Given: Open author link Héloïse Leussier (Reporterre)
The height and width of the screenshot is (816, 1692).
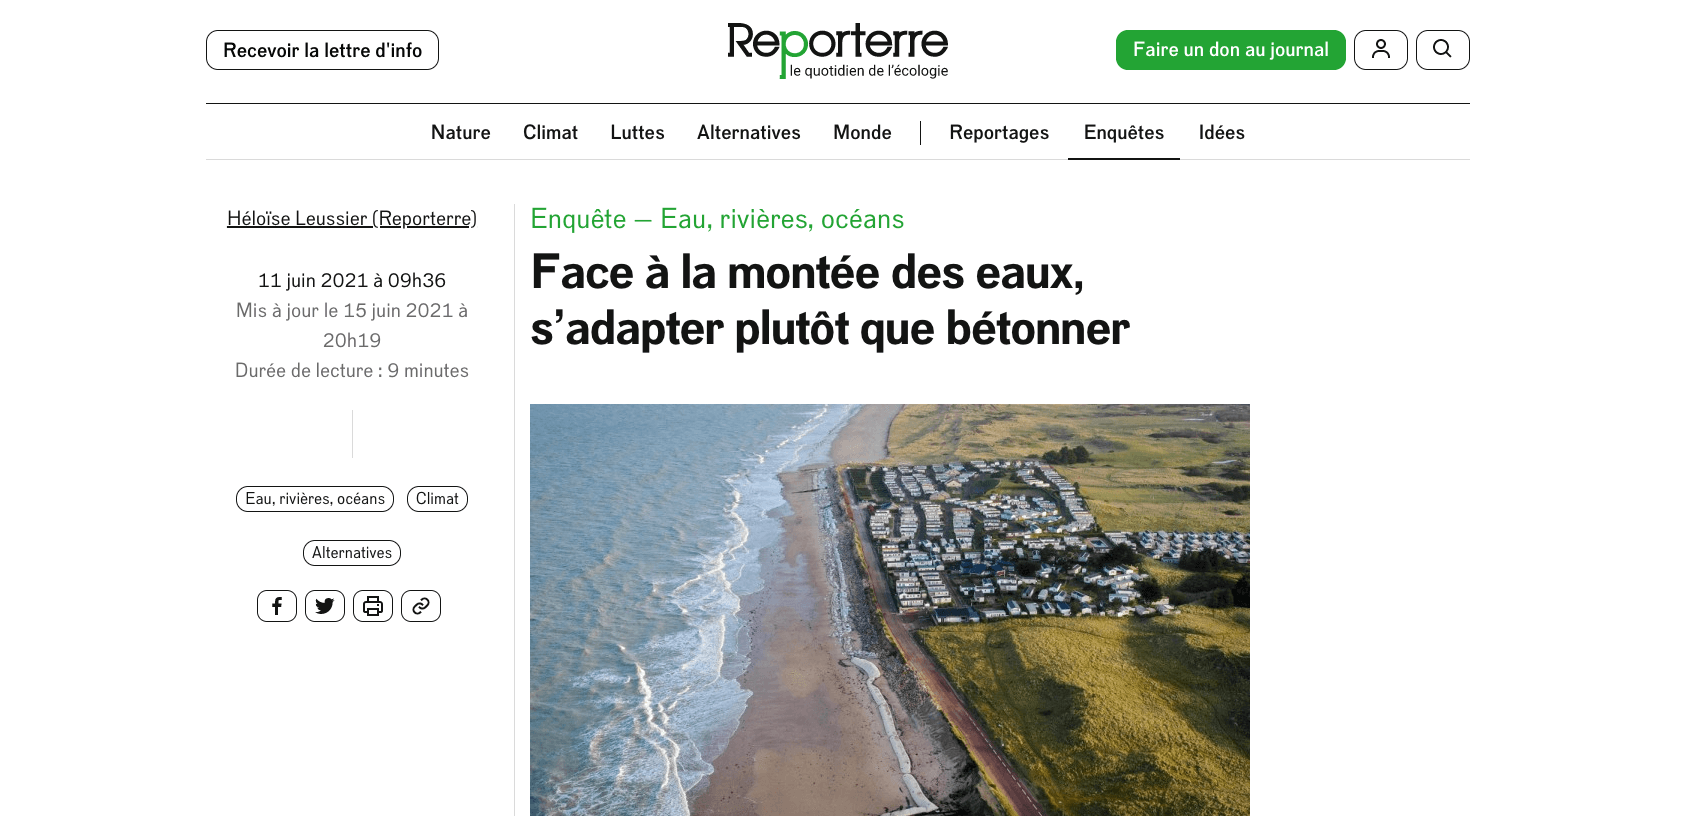Looking at the screenshot, I should [352, 218].
